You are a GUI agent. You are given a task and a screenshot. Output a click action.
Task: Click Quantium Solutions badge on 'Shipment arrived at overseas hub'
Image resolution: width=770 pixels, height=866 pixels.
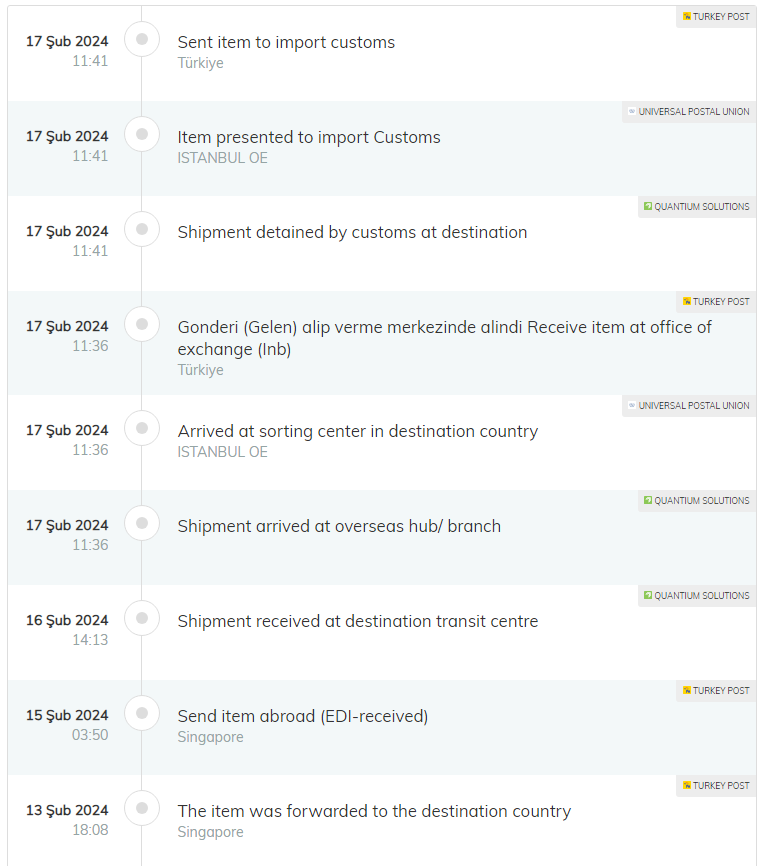pyautogui.click(x=697, y=501)
